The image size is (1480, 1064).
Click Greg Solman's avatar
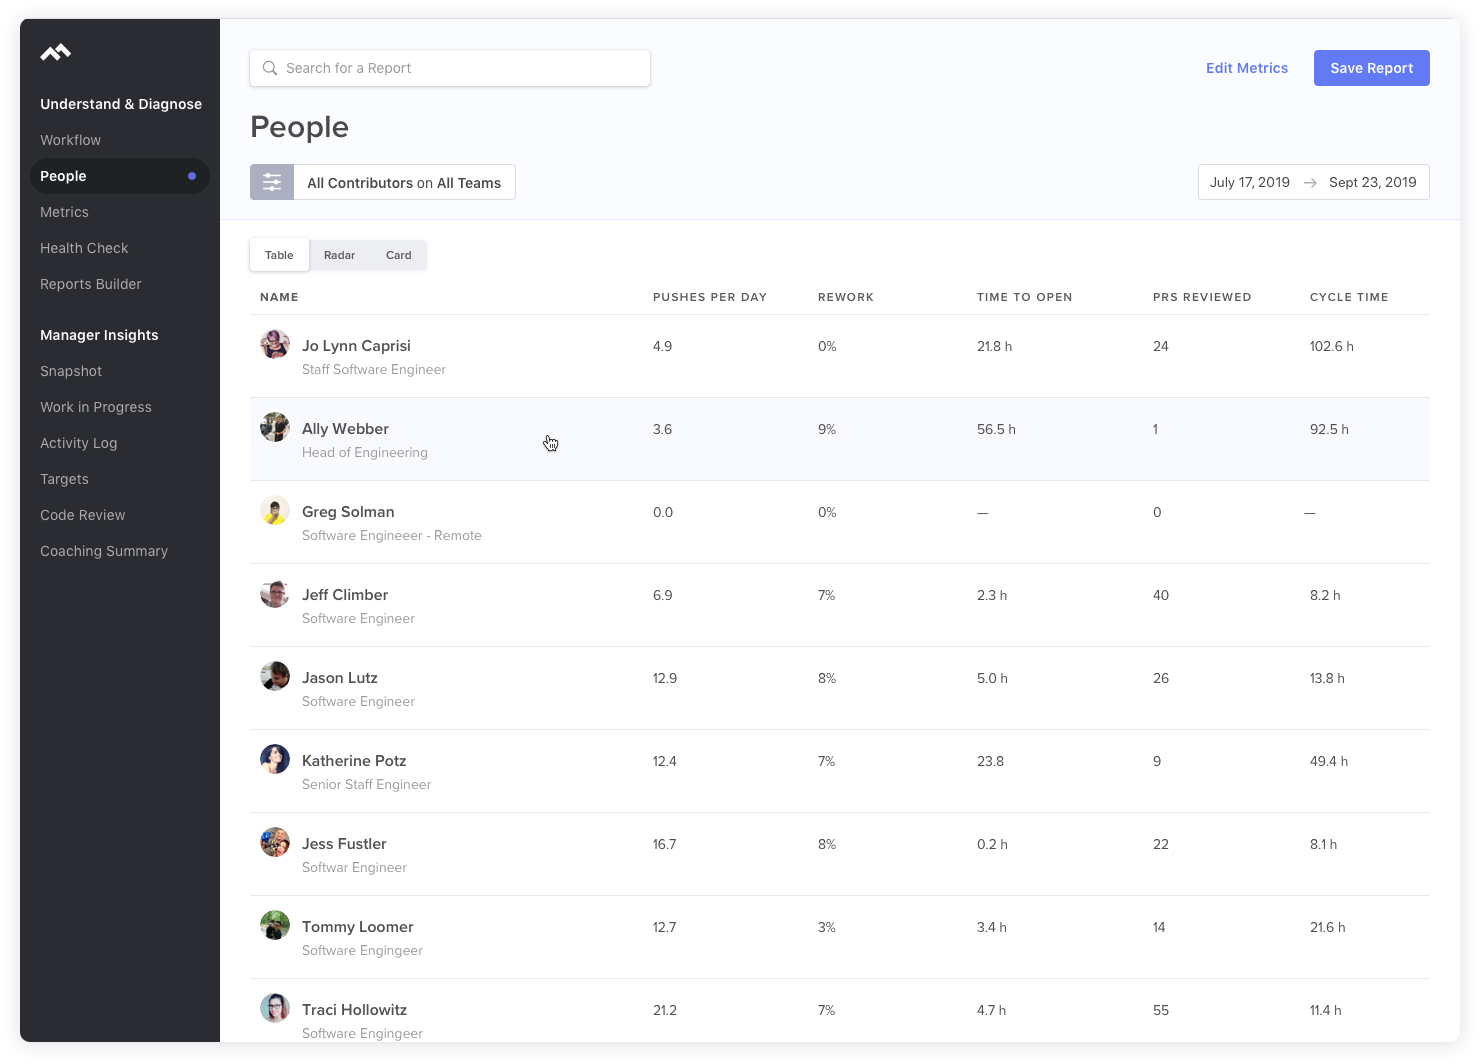[x=275, y=510]
